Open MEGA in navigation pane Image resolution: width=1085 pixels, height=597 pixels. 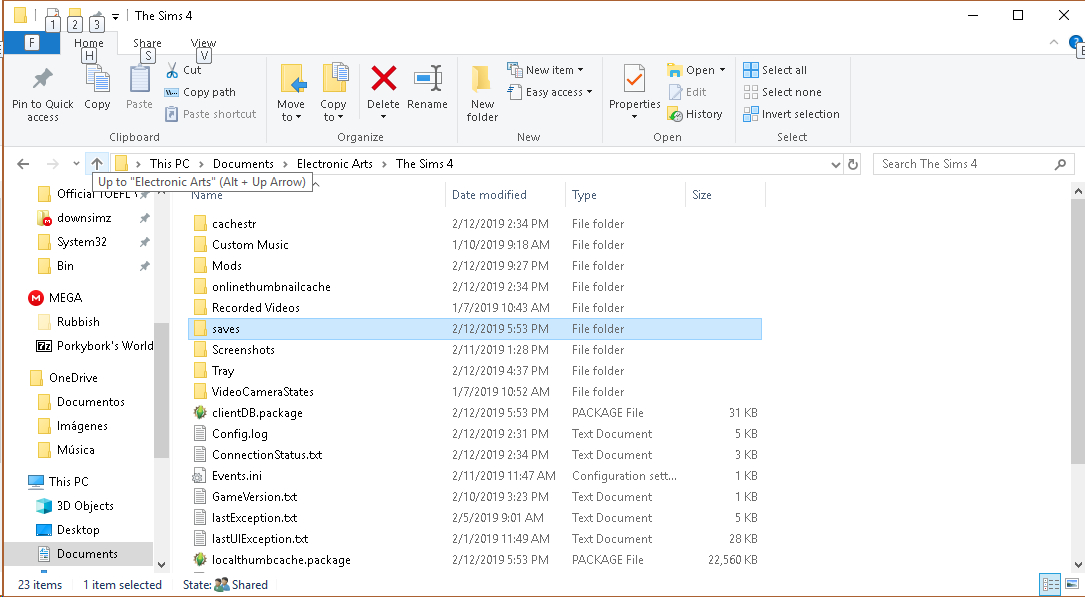pos(55,297)
